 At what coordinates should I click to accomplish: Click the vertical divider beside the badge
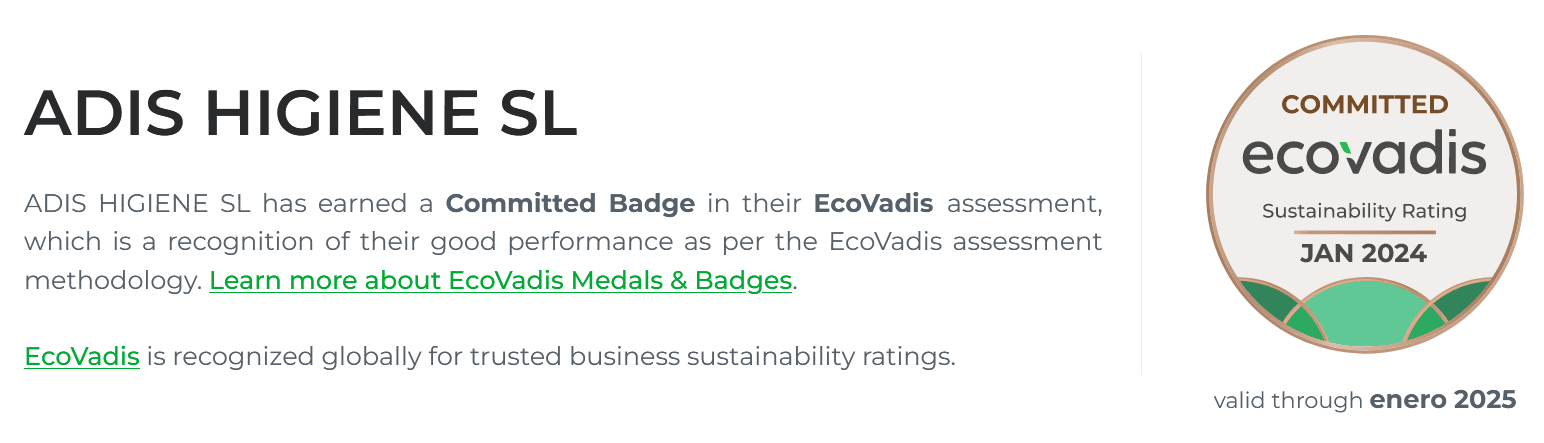[x=1141, y=214]
